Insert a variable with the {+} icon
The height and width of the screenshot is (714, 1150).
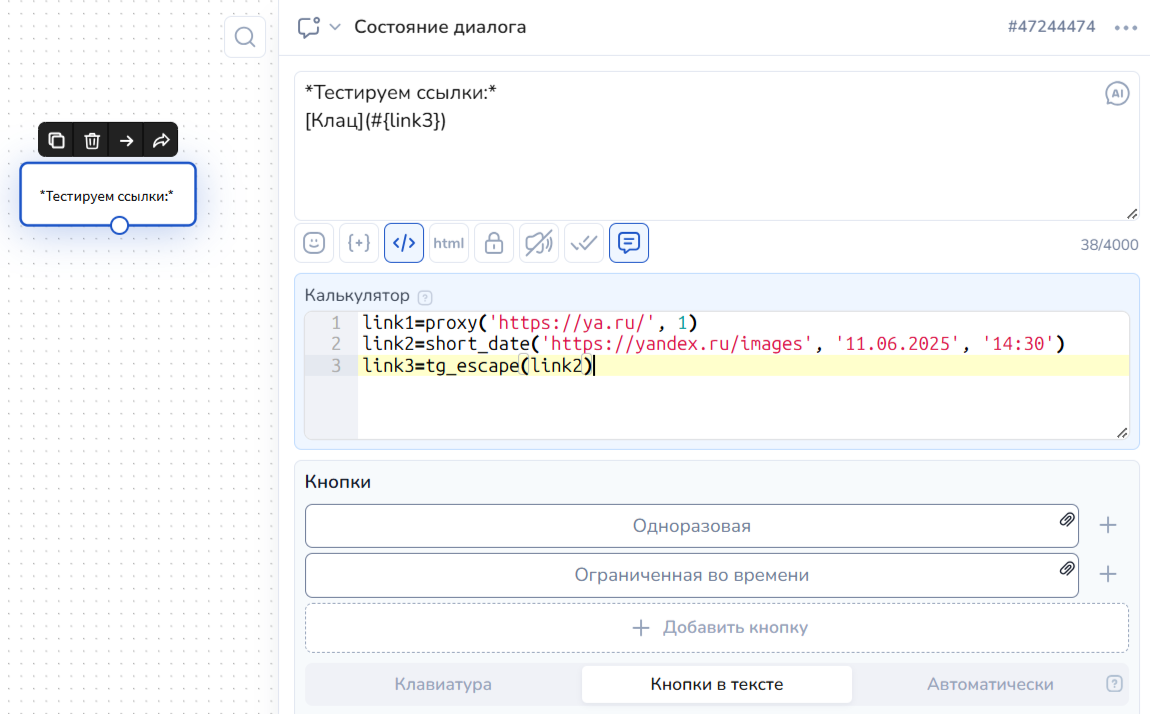click(359, 243)
